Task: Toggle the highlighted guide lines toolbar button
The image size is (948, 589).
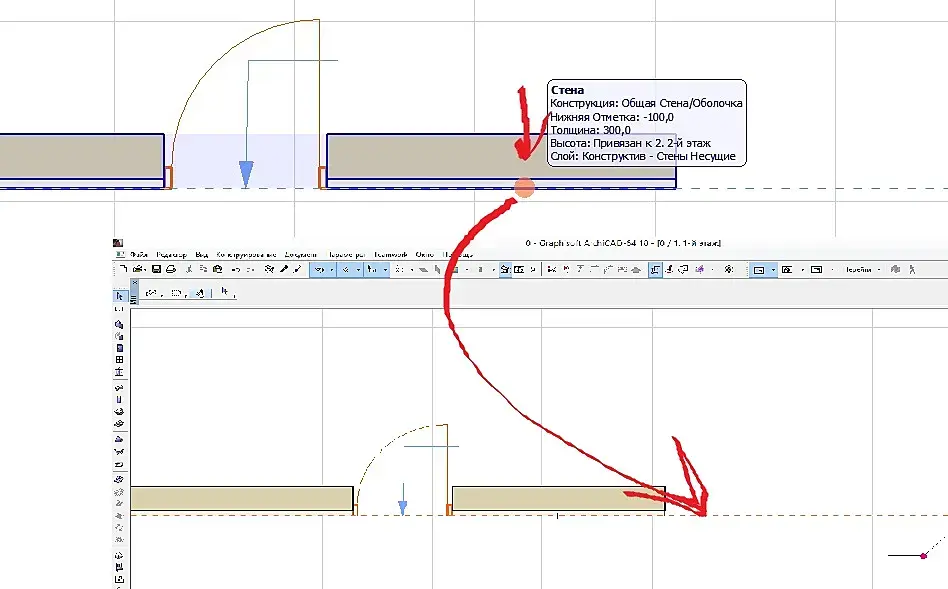Action: point(320,269)
